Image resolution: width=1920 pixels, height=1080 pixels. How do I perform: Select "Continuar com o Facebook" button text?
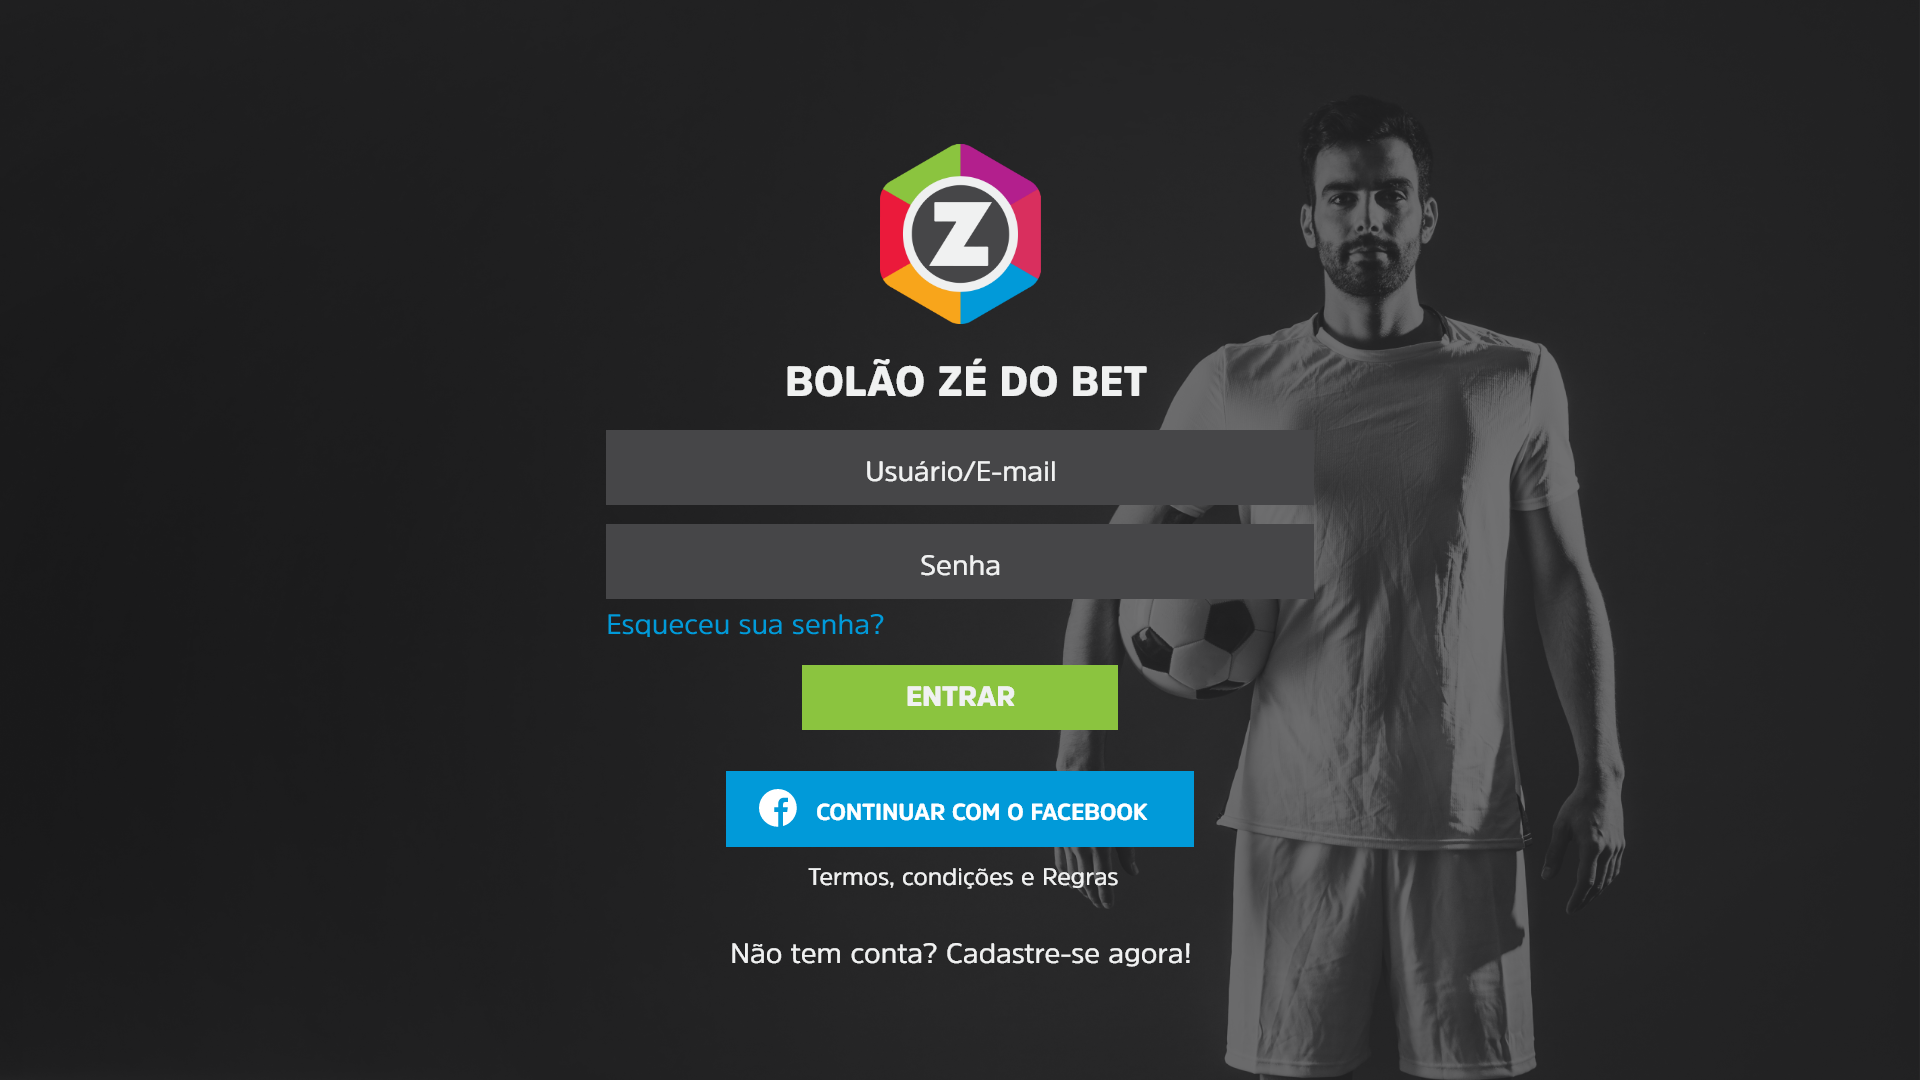(981, 812)
